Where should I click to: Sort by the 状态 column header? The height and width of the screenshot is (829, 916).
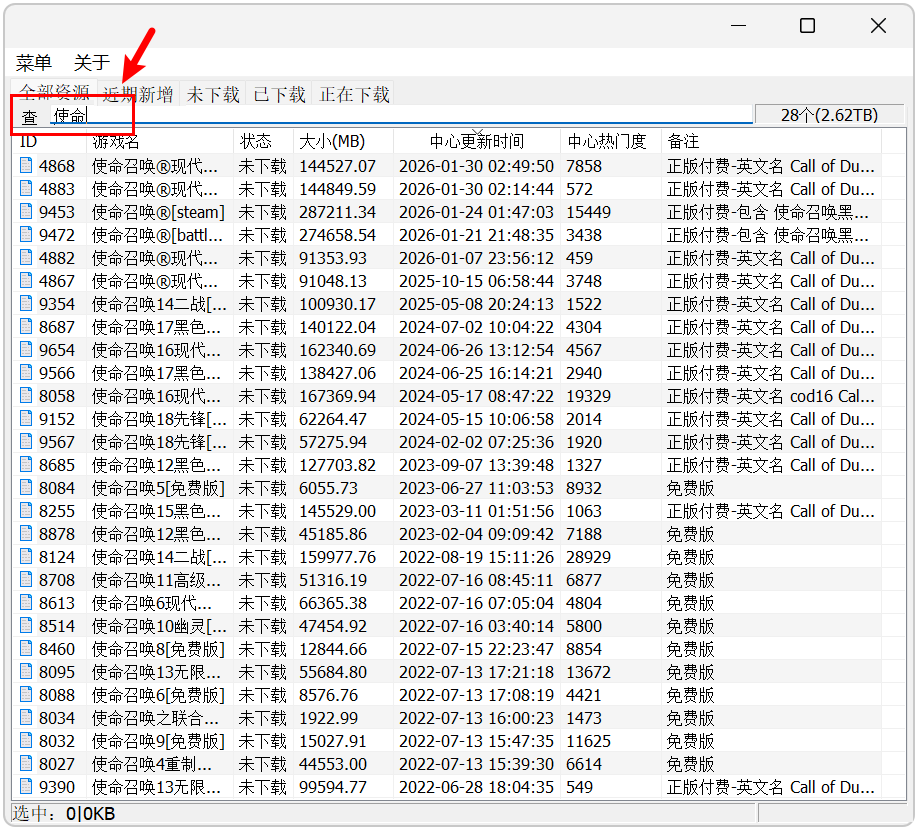click(x=263, y=141)
